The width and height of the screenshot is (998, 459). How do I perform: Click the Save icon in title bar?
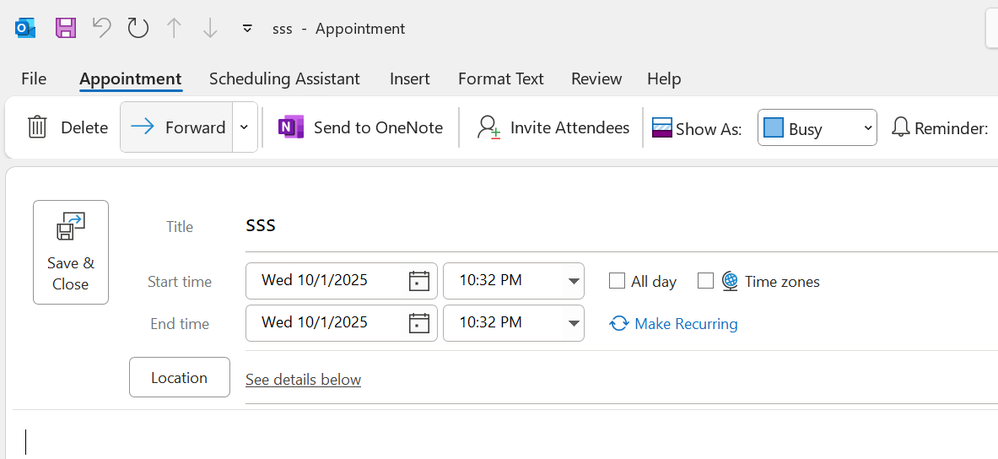tap(65, 28)
